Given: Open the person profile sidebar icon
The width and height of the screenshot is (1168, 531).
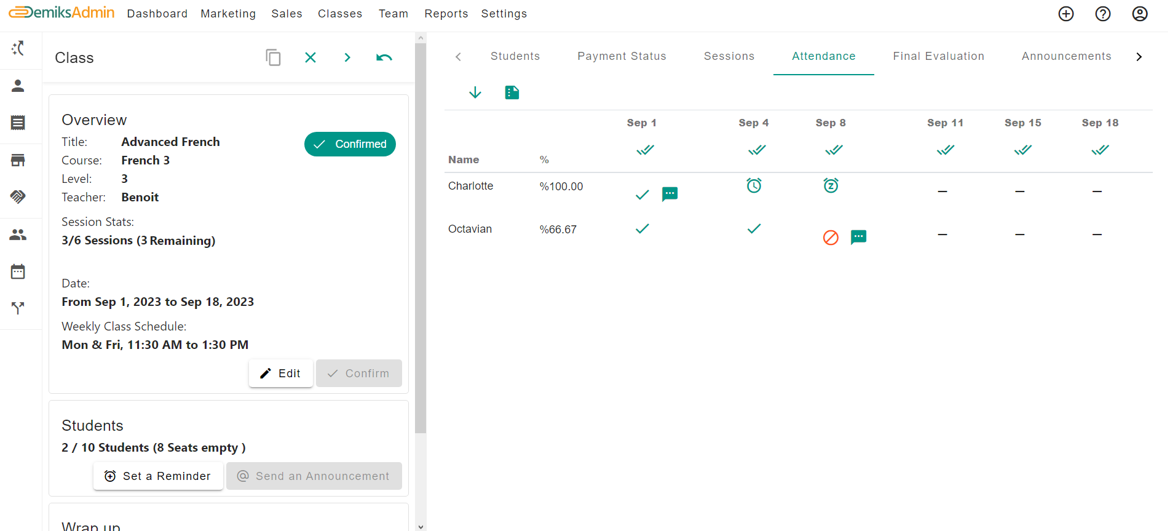Looking at the screenshot, I should (x=18, y=86).
